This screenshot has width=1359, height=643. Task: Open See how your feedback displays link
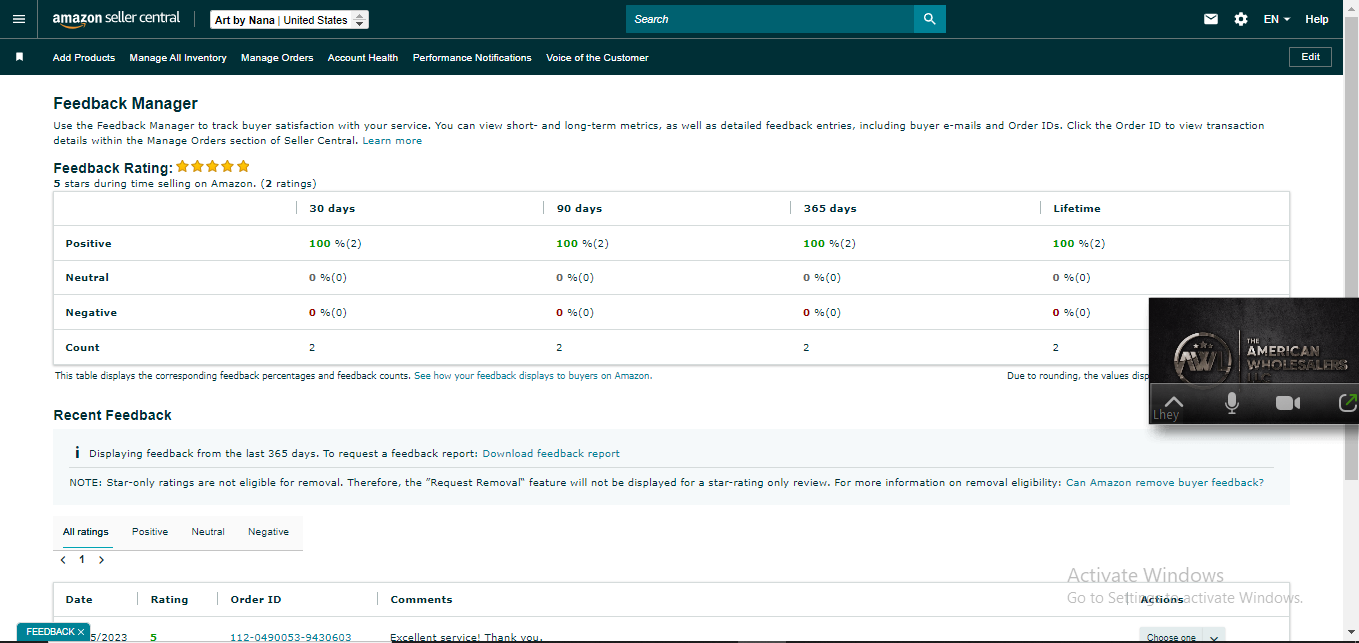pos(533,376)
